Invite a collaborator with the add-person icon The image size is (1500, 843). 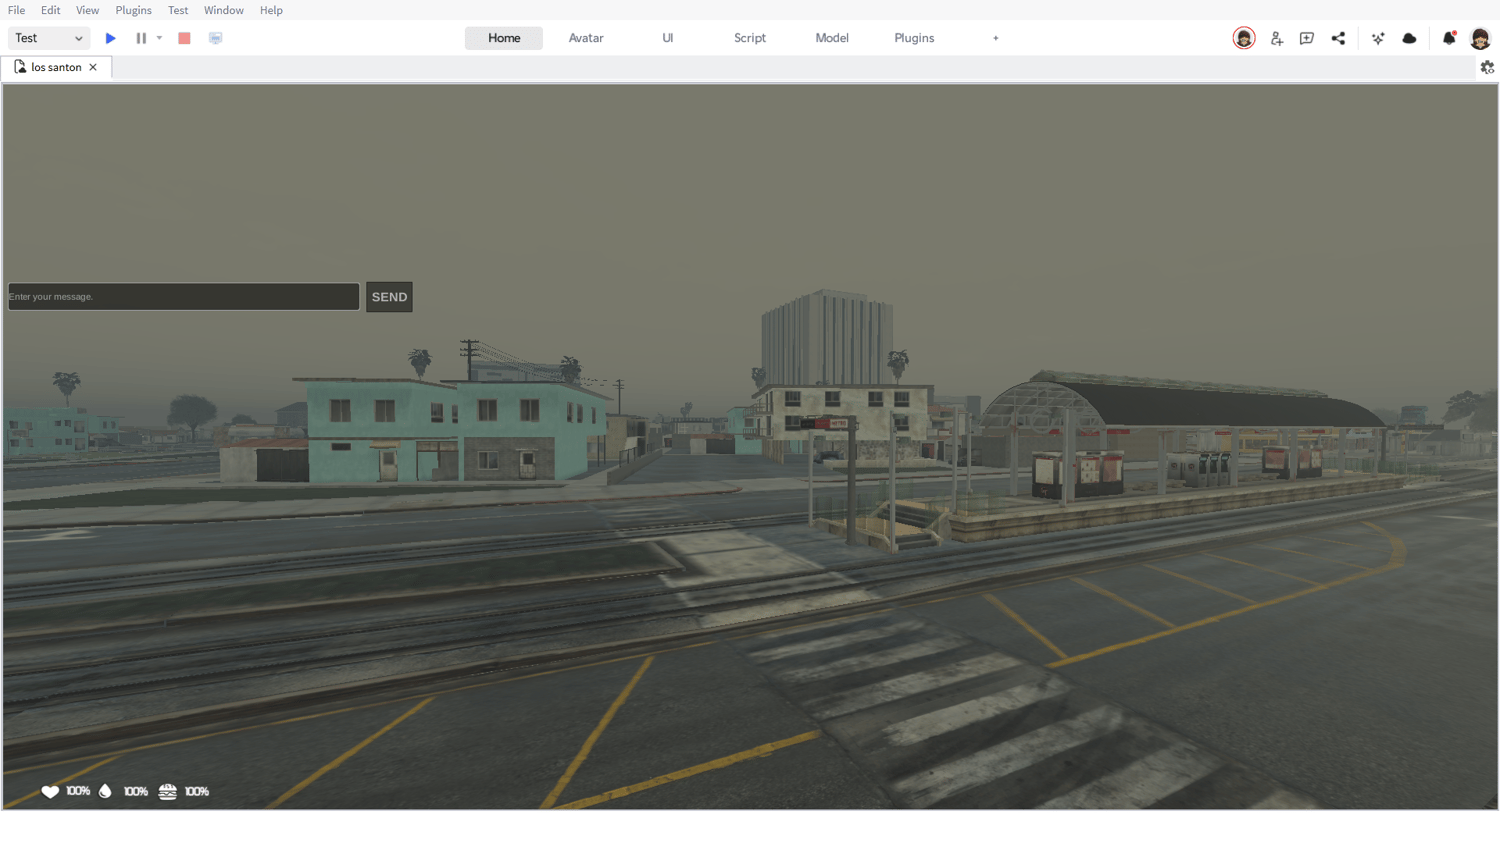click(x=1276, y=38)
